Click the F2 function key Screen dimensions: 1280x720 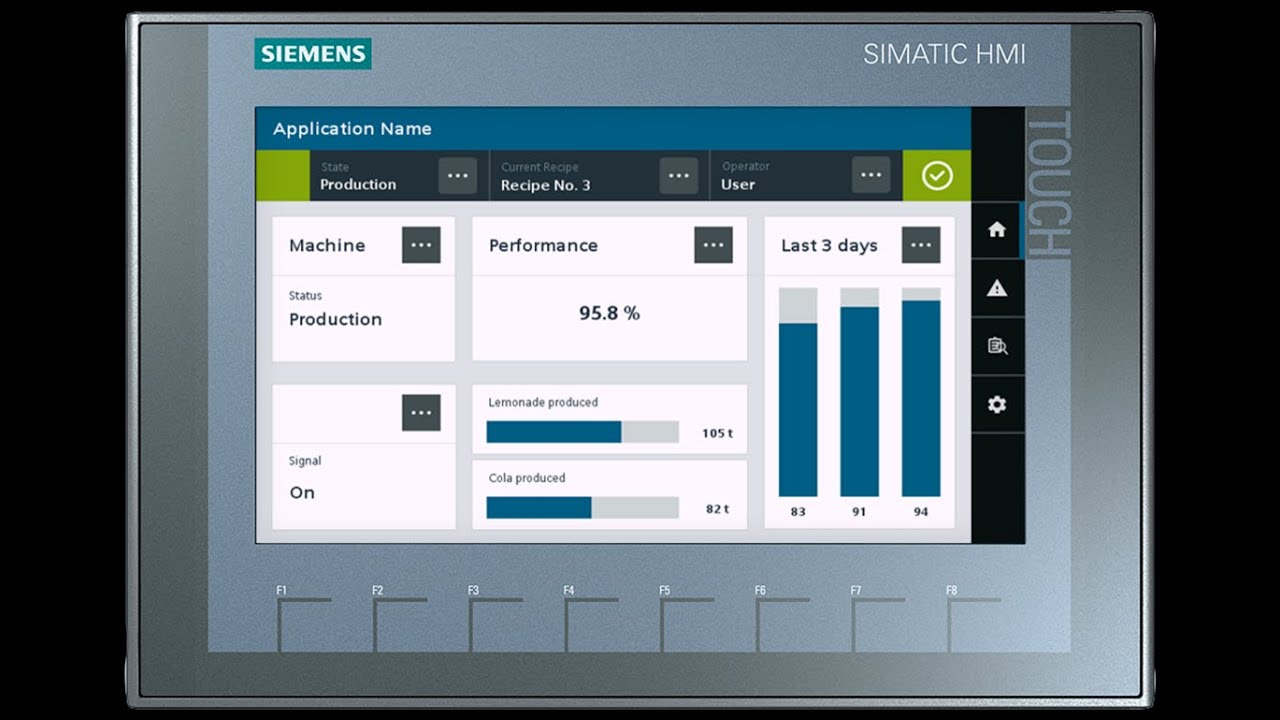click(400, 620)
